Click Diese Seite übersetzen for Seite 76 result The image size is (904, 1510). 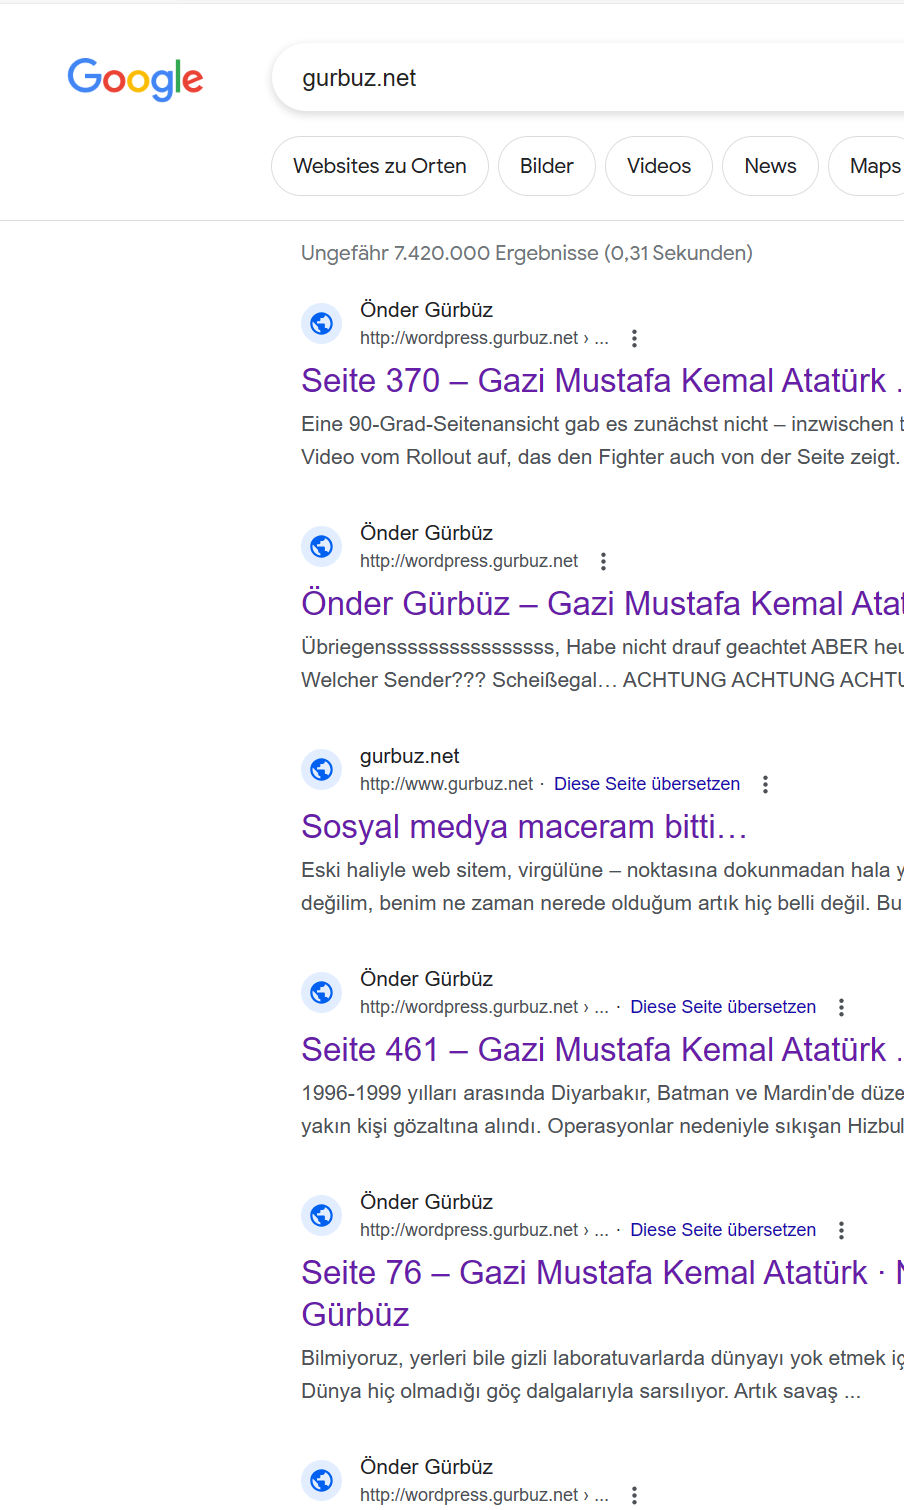tap(723, 1230)
